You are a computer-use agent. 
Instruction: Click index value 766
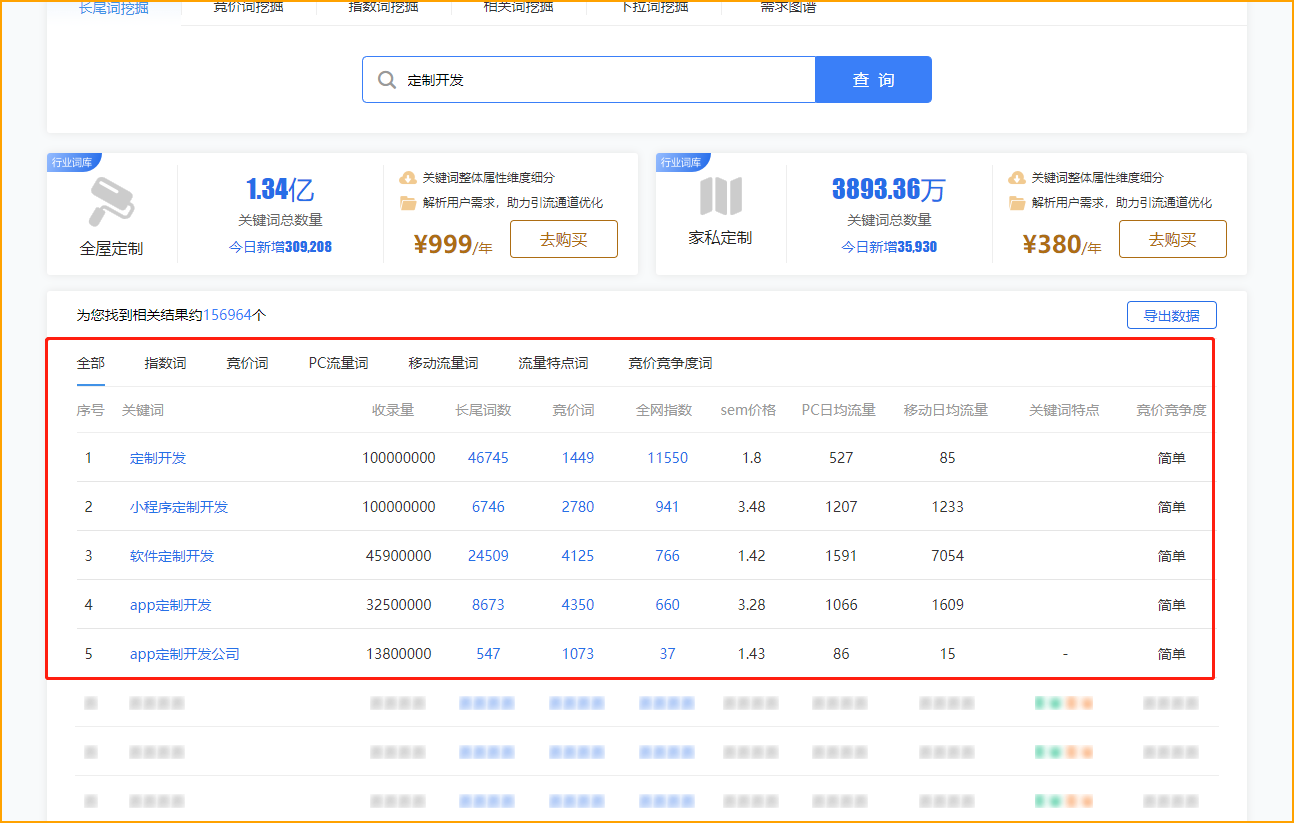coord(668,556)
